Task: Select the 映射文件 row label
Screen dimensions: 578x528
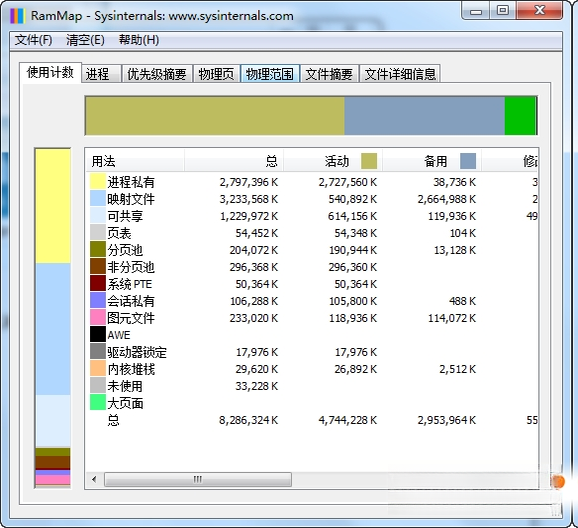Action: 131,199
